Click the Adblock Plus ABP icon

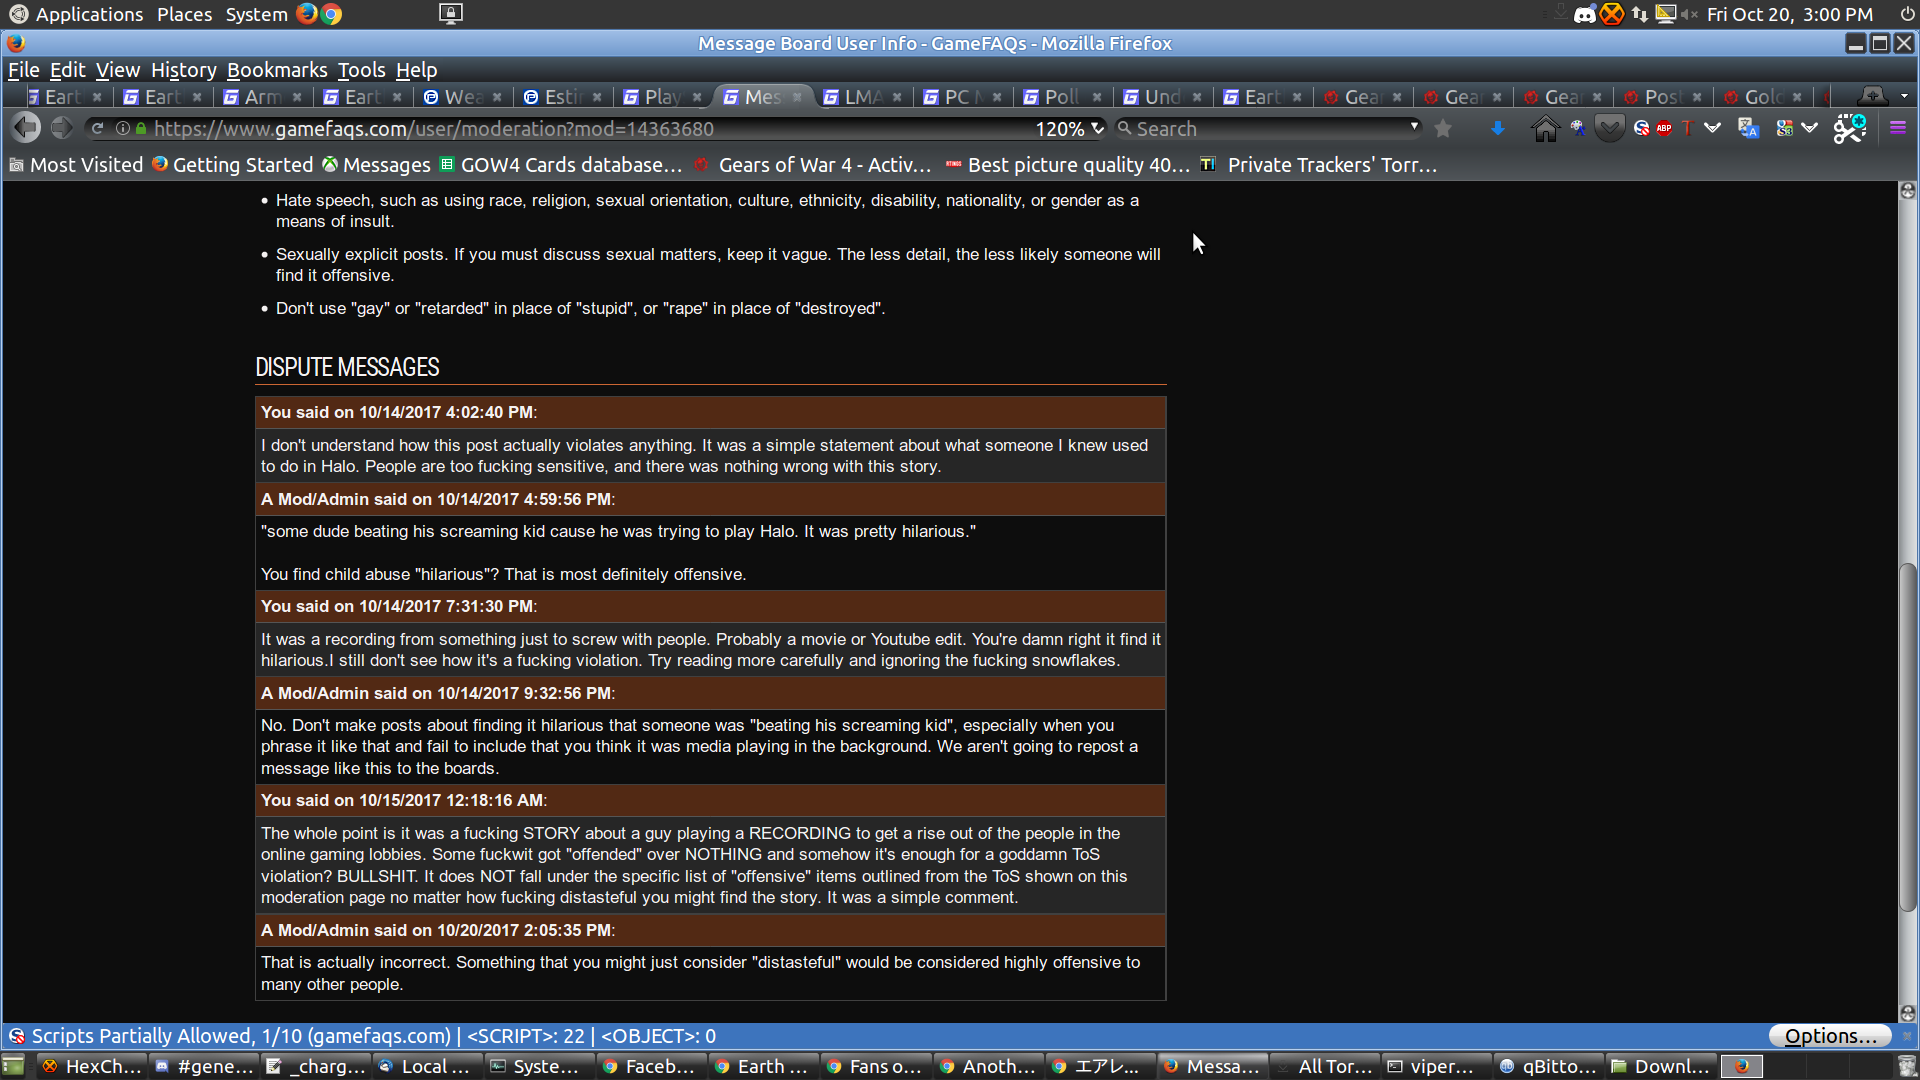pyautogui.click(x=1664, y=129)
